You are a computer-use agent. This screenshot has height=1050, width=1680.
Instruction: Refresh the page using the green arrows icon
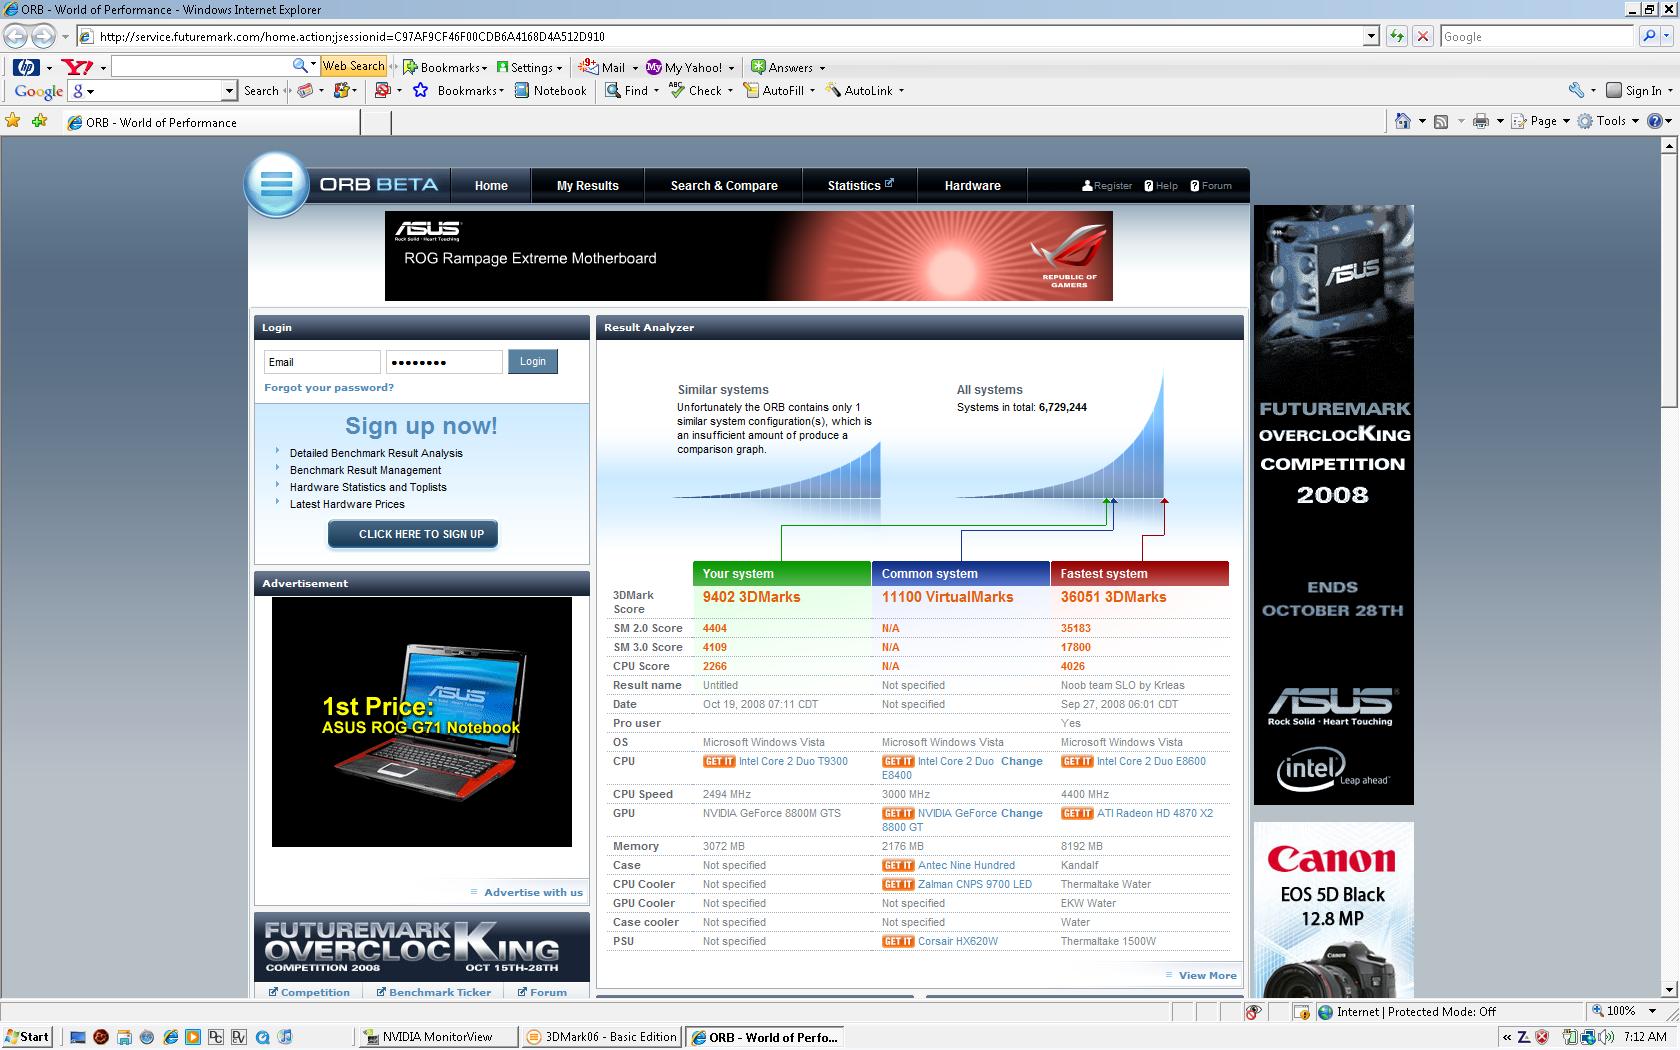(1397, 37)
